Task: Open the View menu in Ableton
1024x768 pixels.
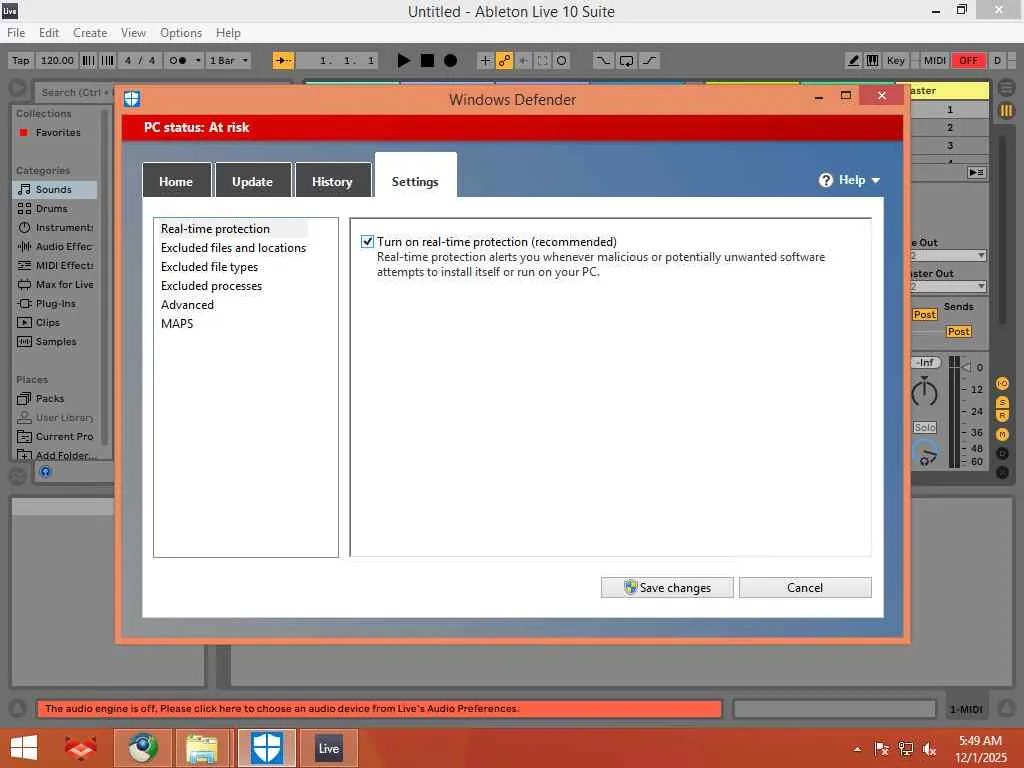Action: (133, 33)
